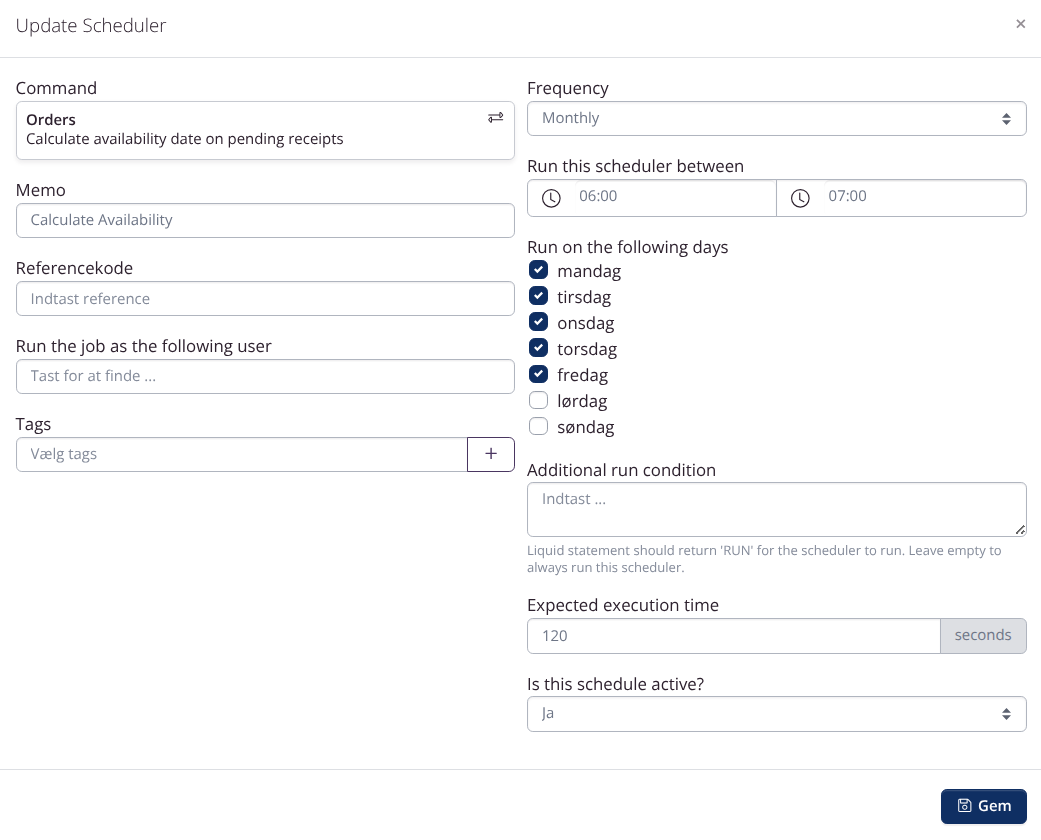Enable the lørdag checkbox

tap(538, 400)
